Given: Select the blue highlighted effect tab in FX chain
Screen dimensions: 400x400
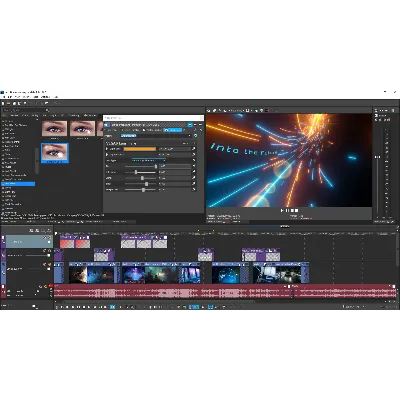Looking at the screenshot, I should pyautogui.click(x=172, y=130).
